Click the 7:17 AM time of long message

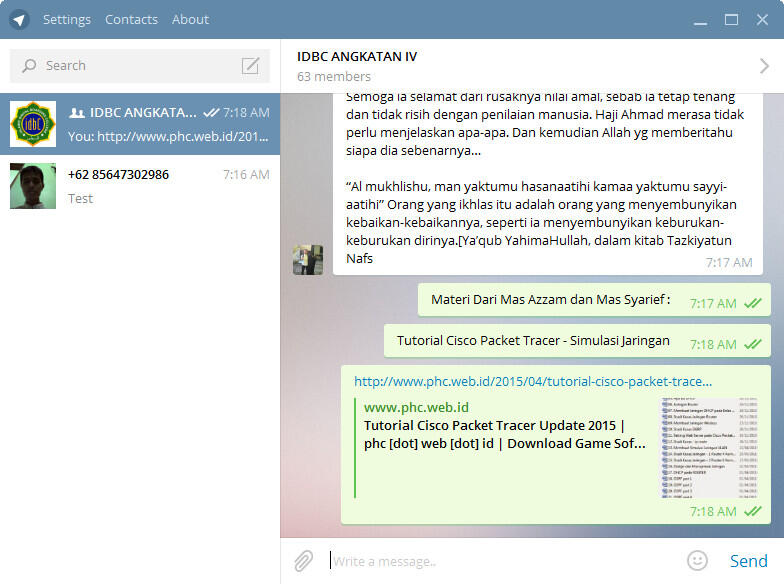[x=729, y=262]
